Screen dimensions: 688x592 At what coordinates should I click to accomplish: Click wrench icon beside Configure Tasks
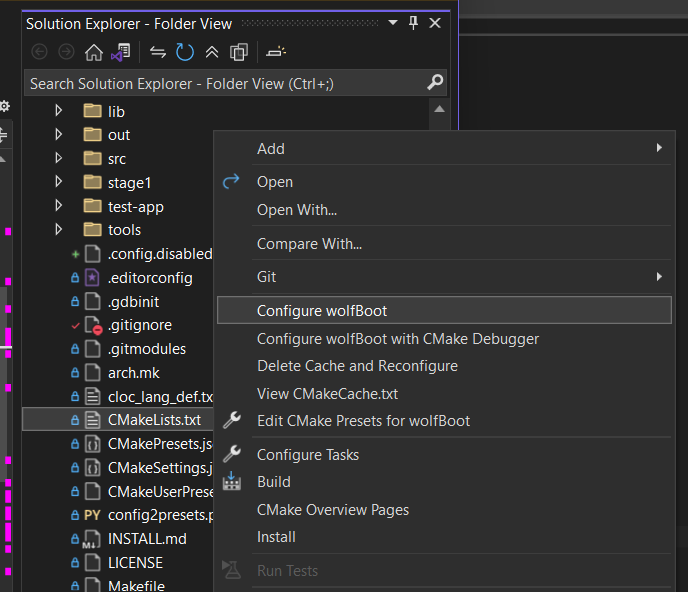pyautogui.click(x=232, y=454)
